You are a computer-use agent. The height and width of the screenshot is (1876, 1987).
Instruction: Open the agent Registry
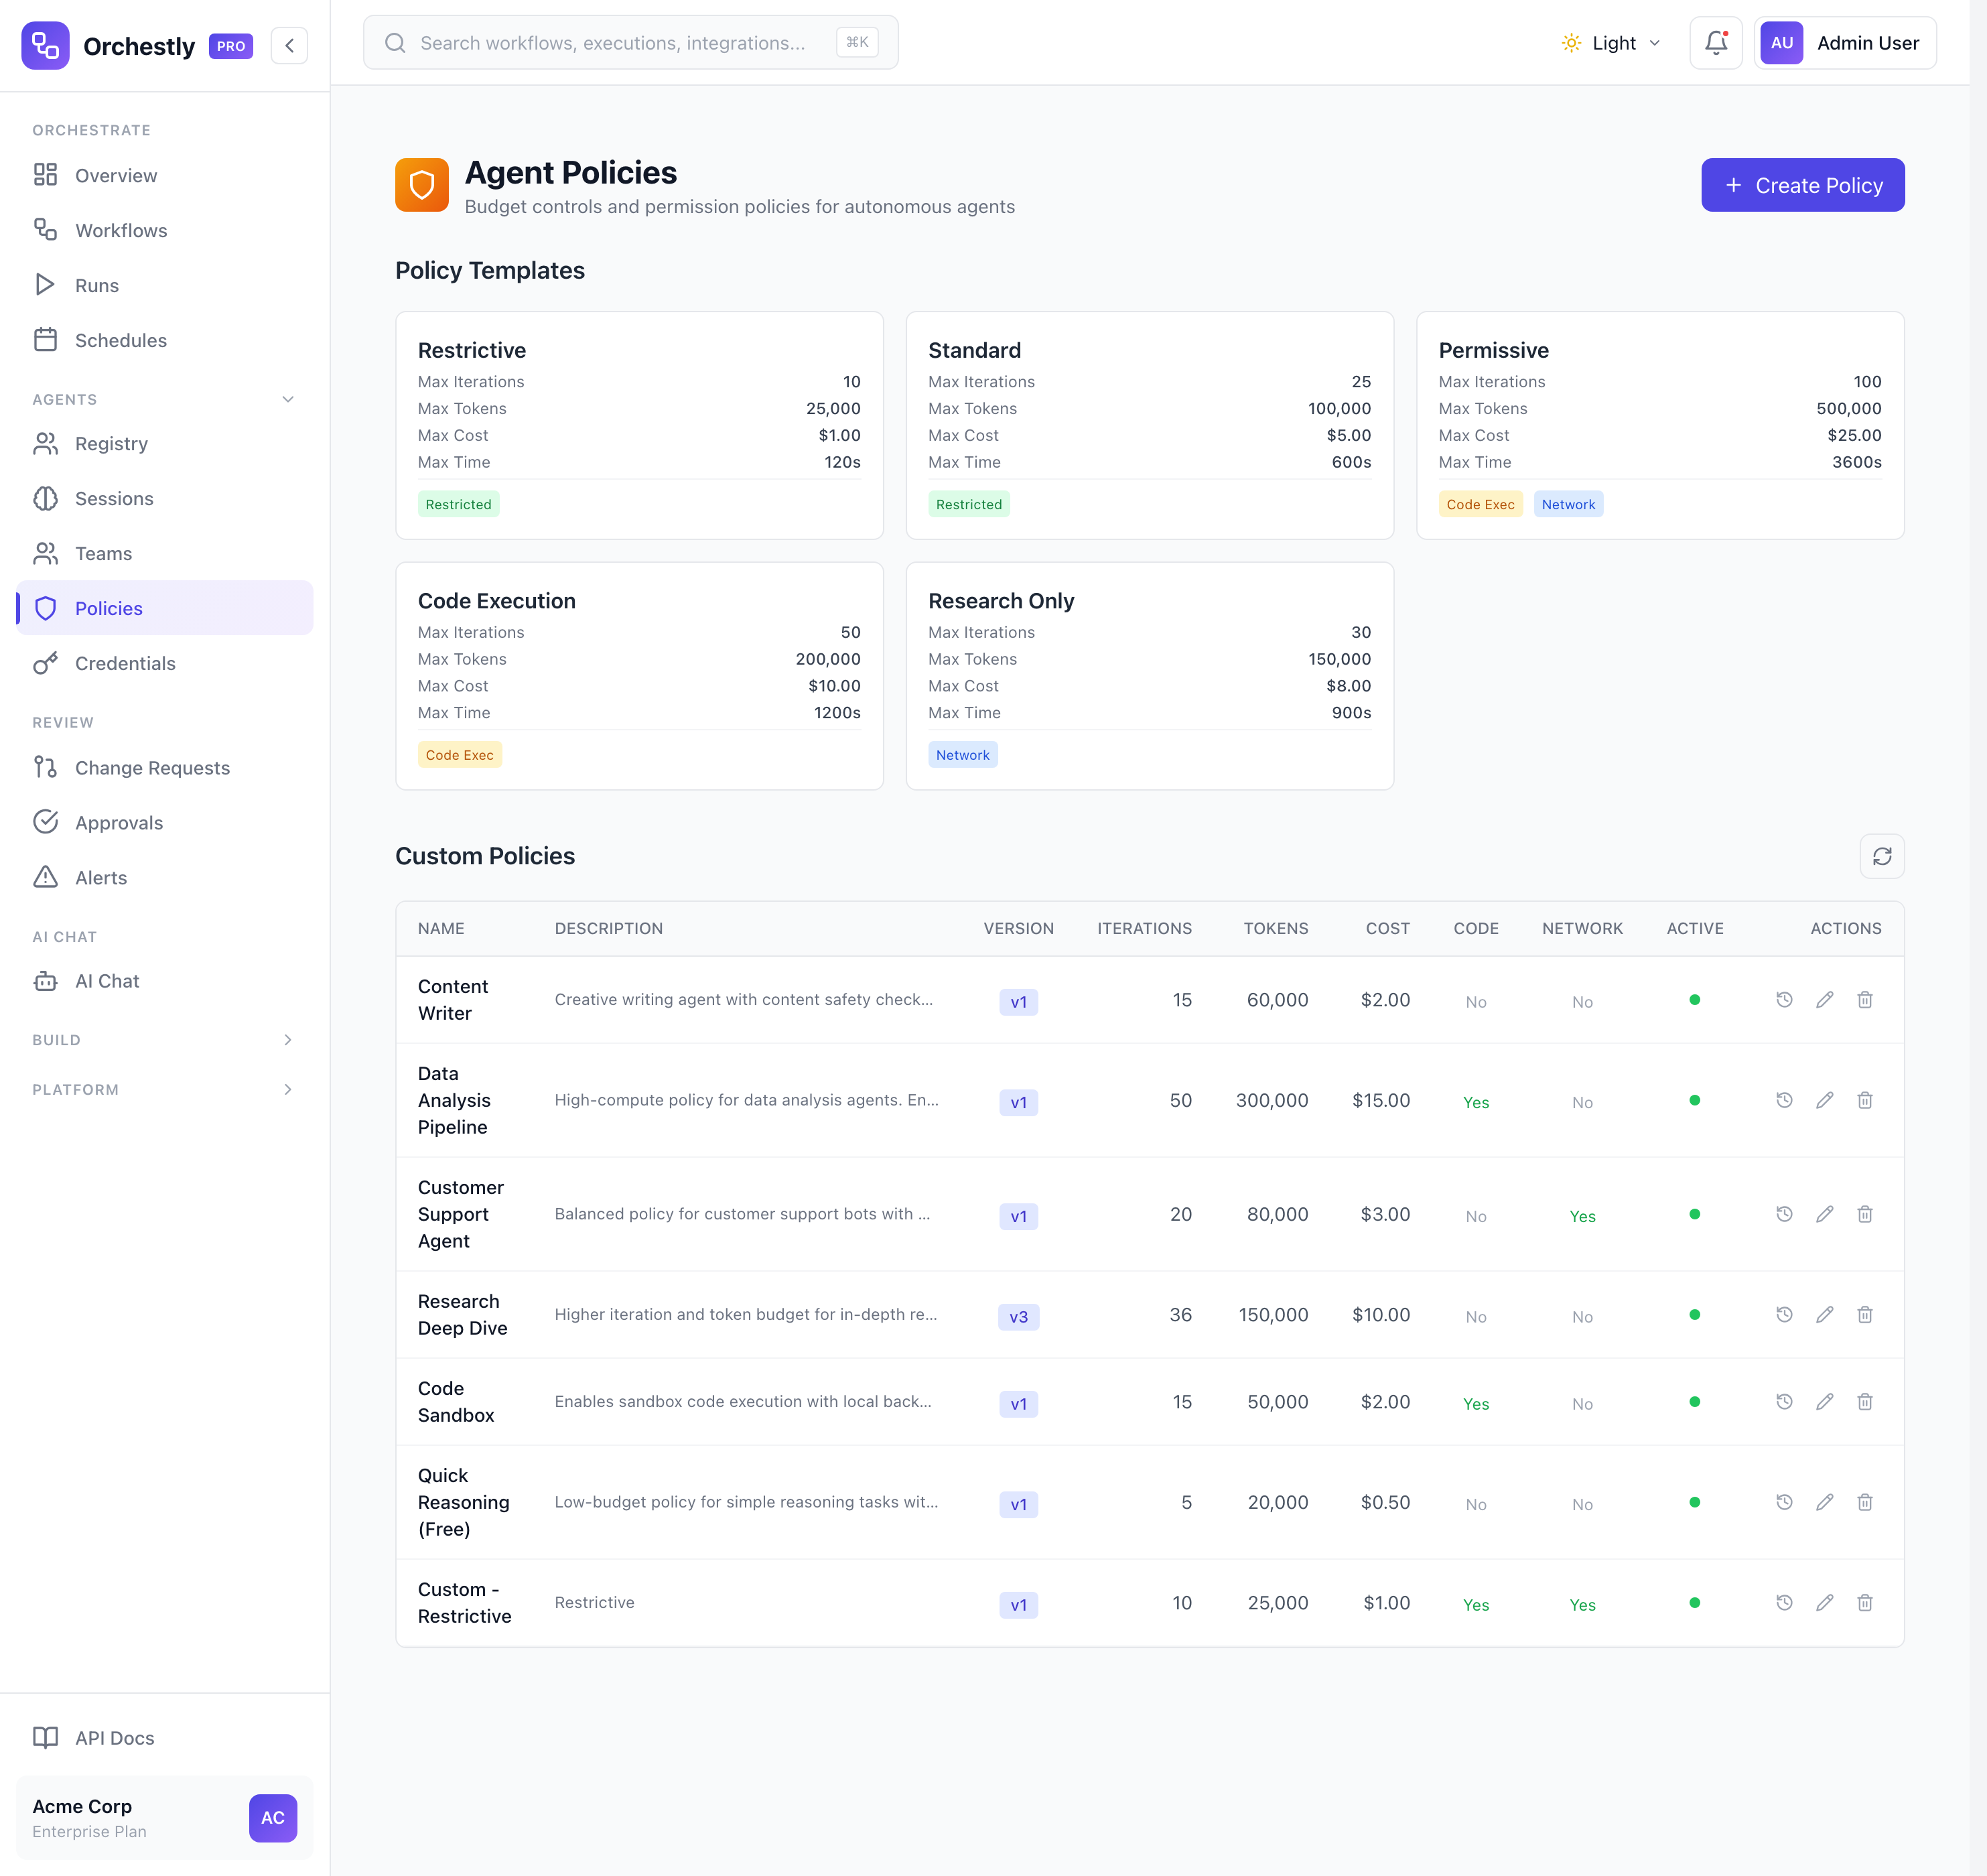[x=165, y=443]
